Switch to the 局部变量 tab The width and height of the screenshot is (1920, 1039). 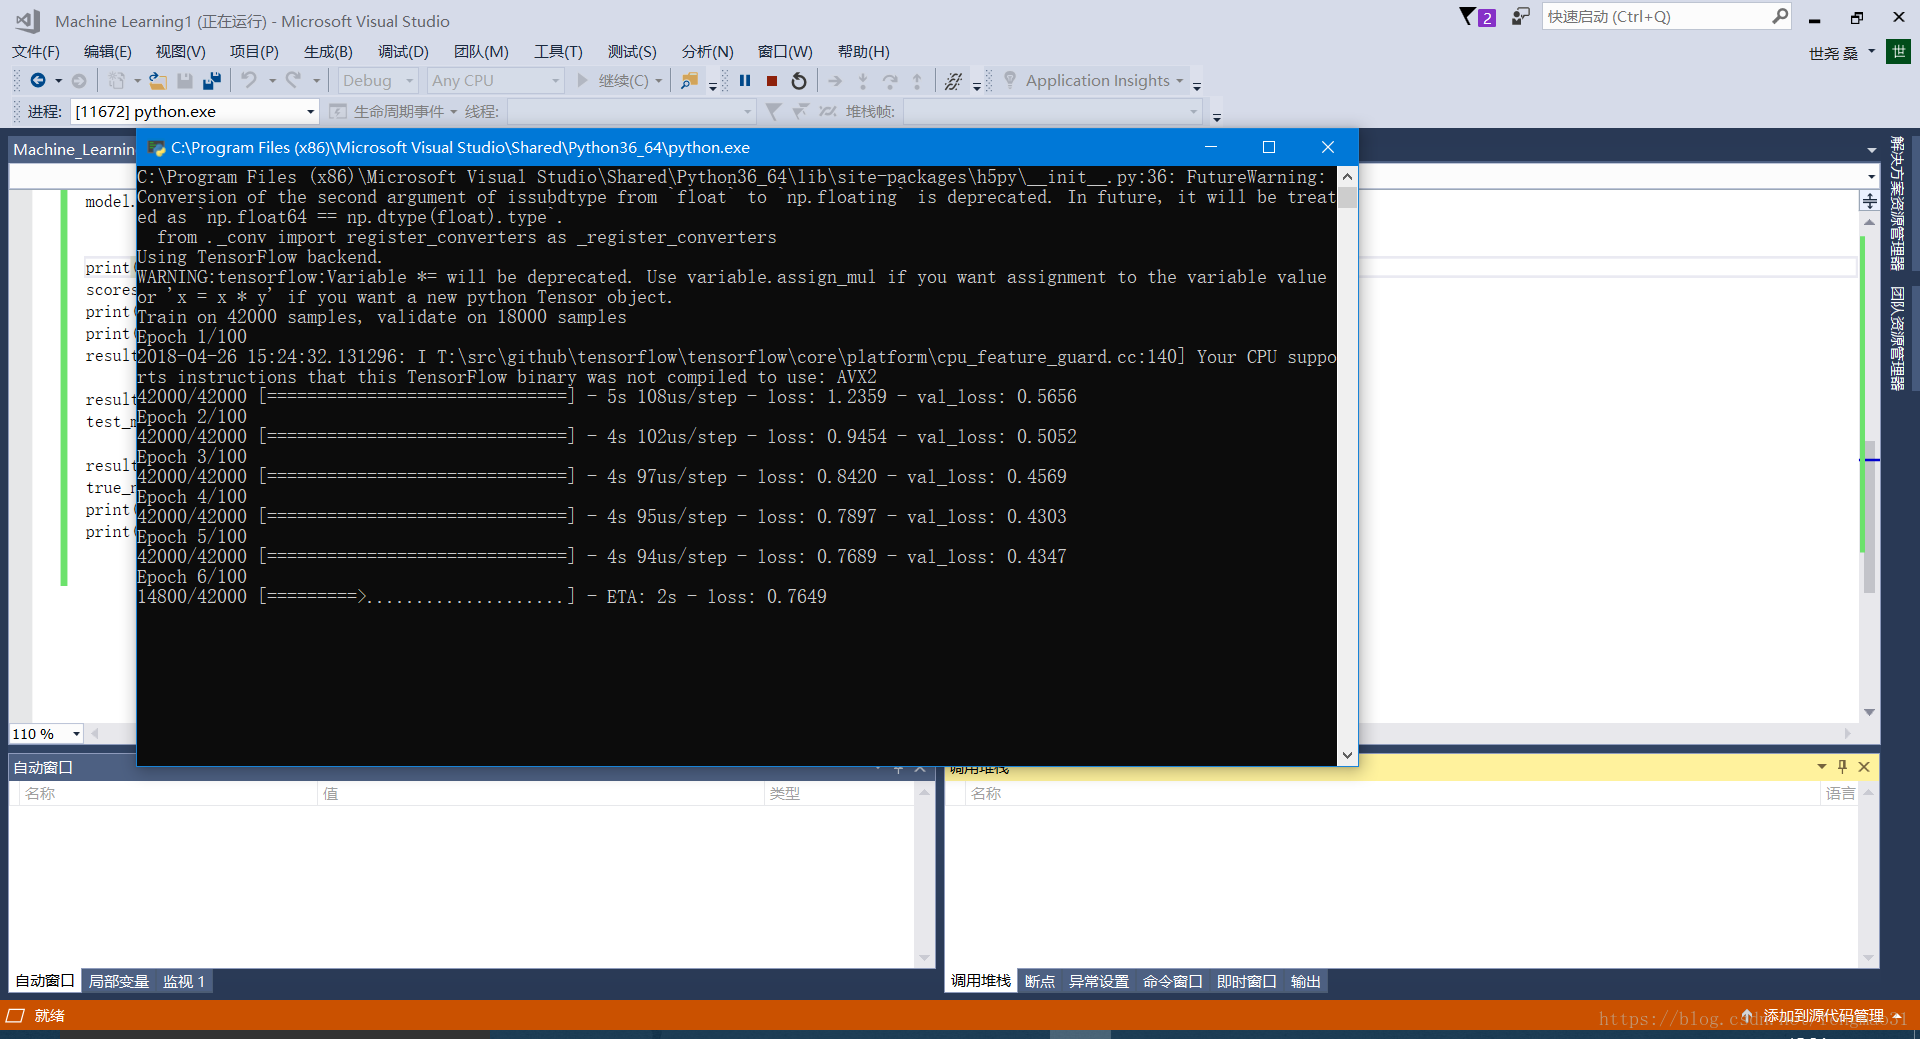point(119,982)
